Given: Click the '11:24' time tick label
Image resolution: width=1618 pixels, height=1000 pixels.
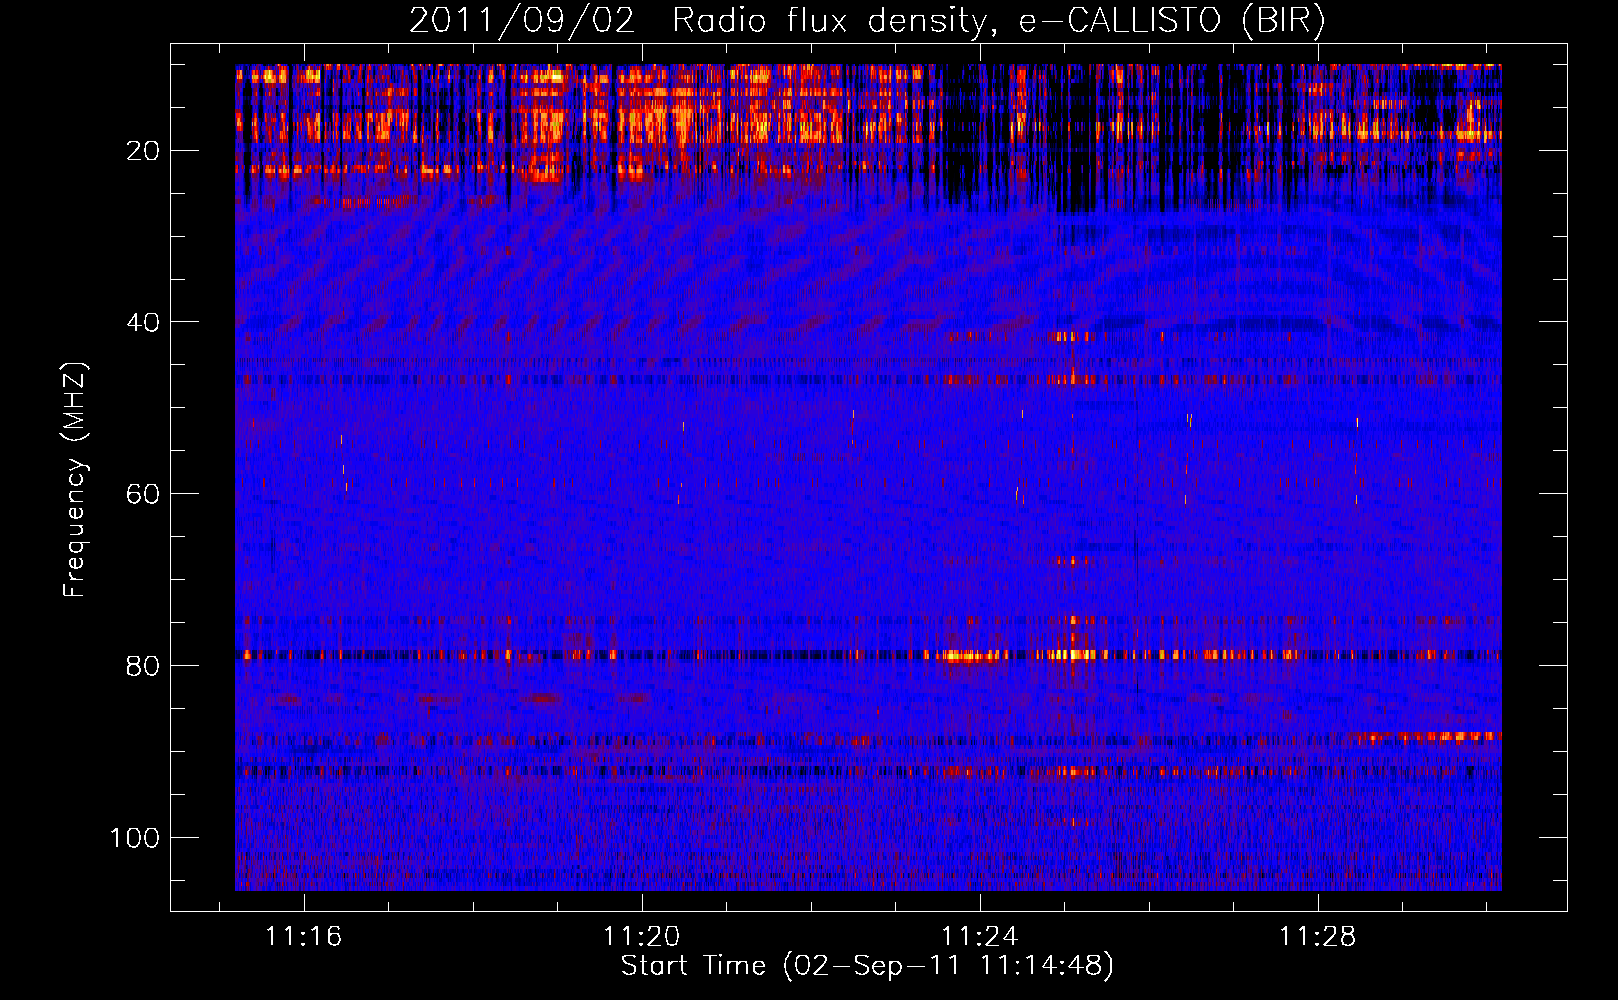Looking at the screenshot, I should (x=980, y=936).
